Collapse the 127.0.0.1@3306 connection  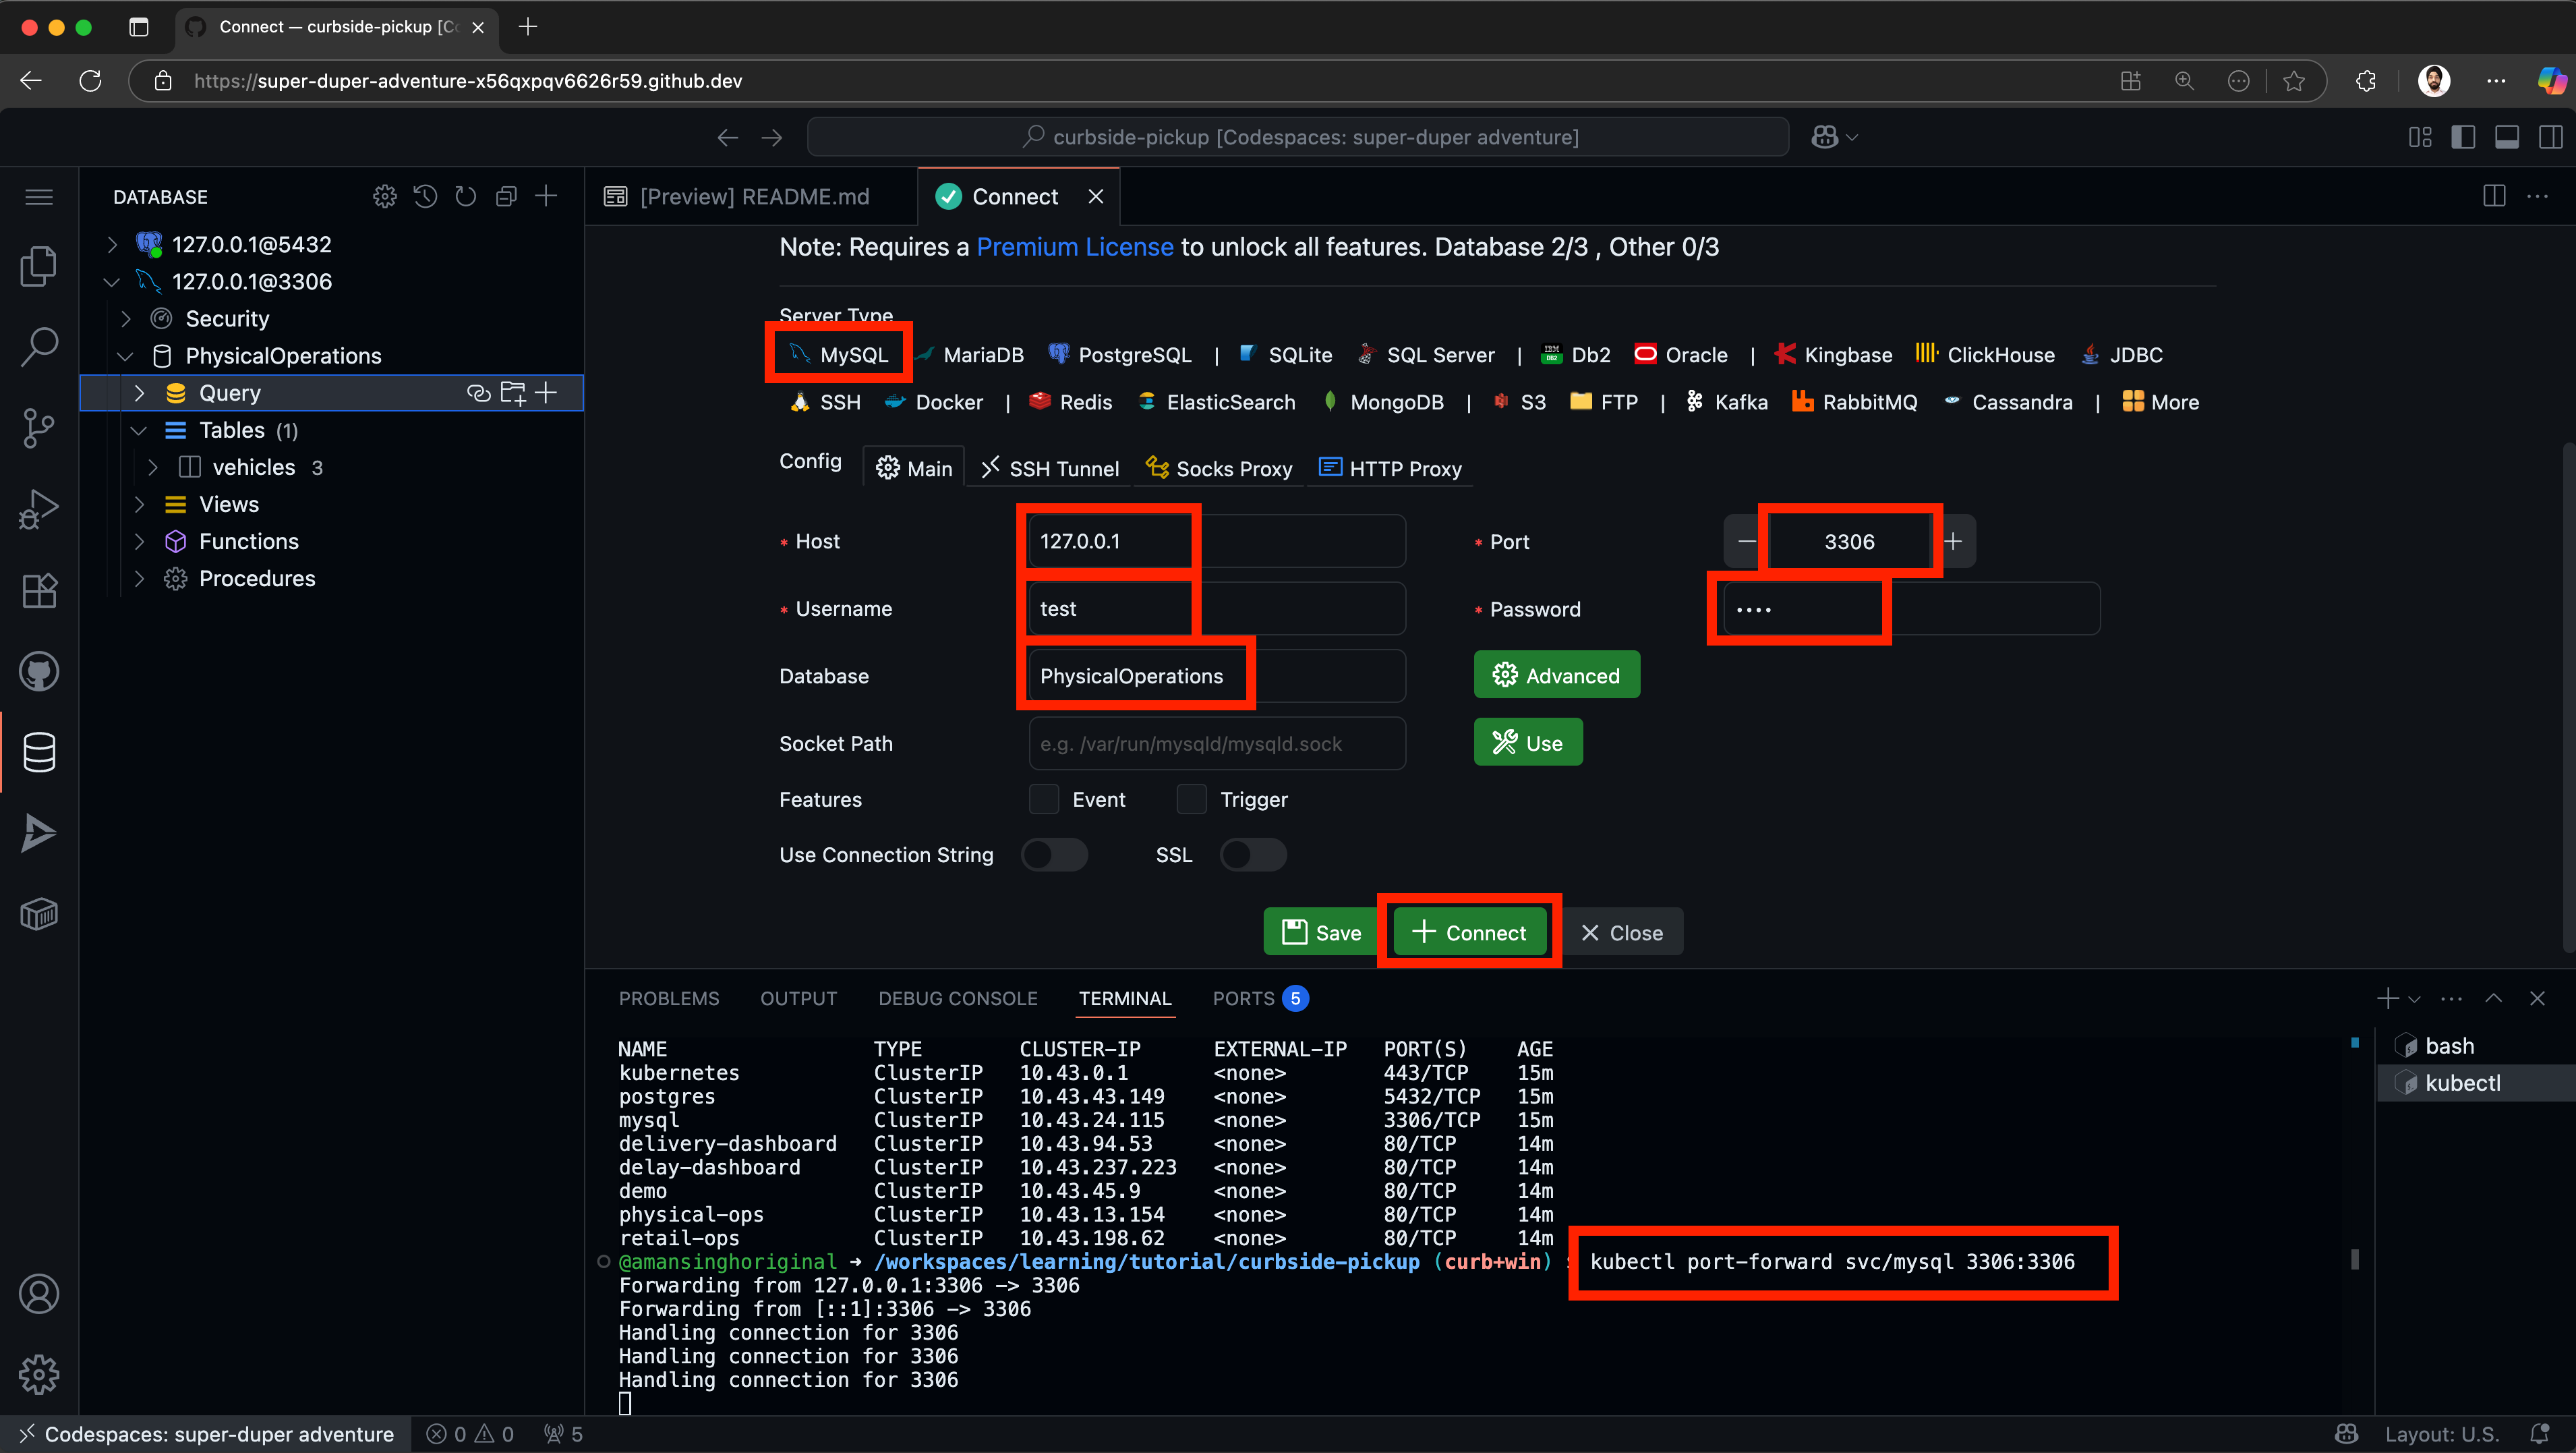point(111,281)
